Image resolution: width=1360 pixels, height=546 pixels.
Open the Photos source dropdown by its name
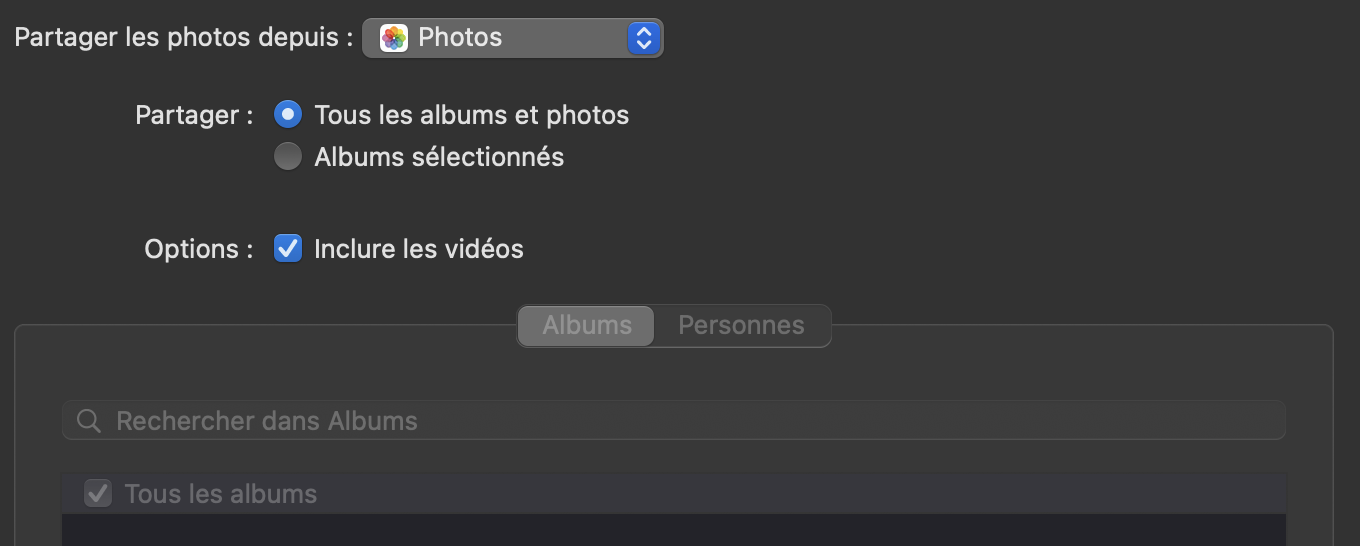[x=460, y=38]
